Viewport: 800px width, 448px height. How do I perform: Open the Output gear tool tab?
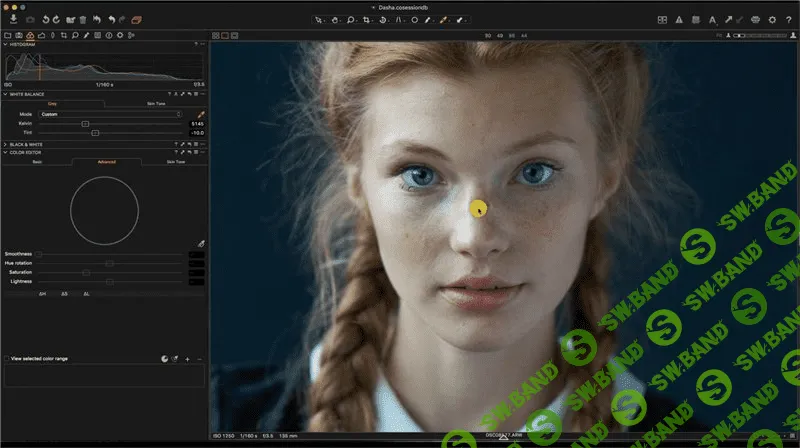pyautogui.click(x=120, y=35)
